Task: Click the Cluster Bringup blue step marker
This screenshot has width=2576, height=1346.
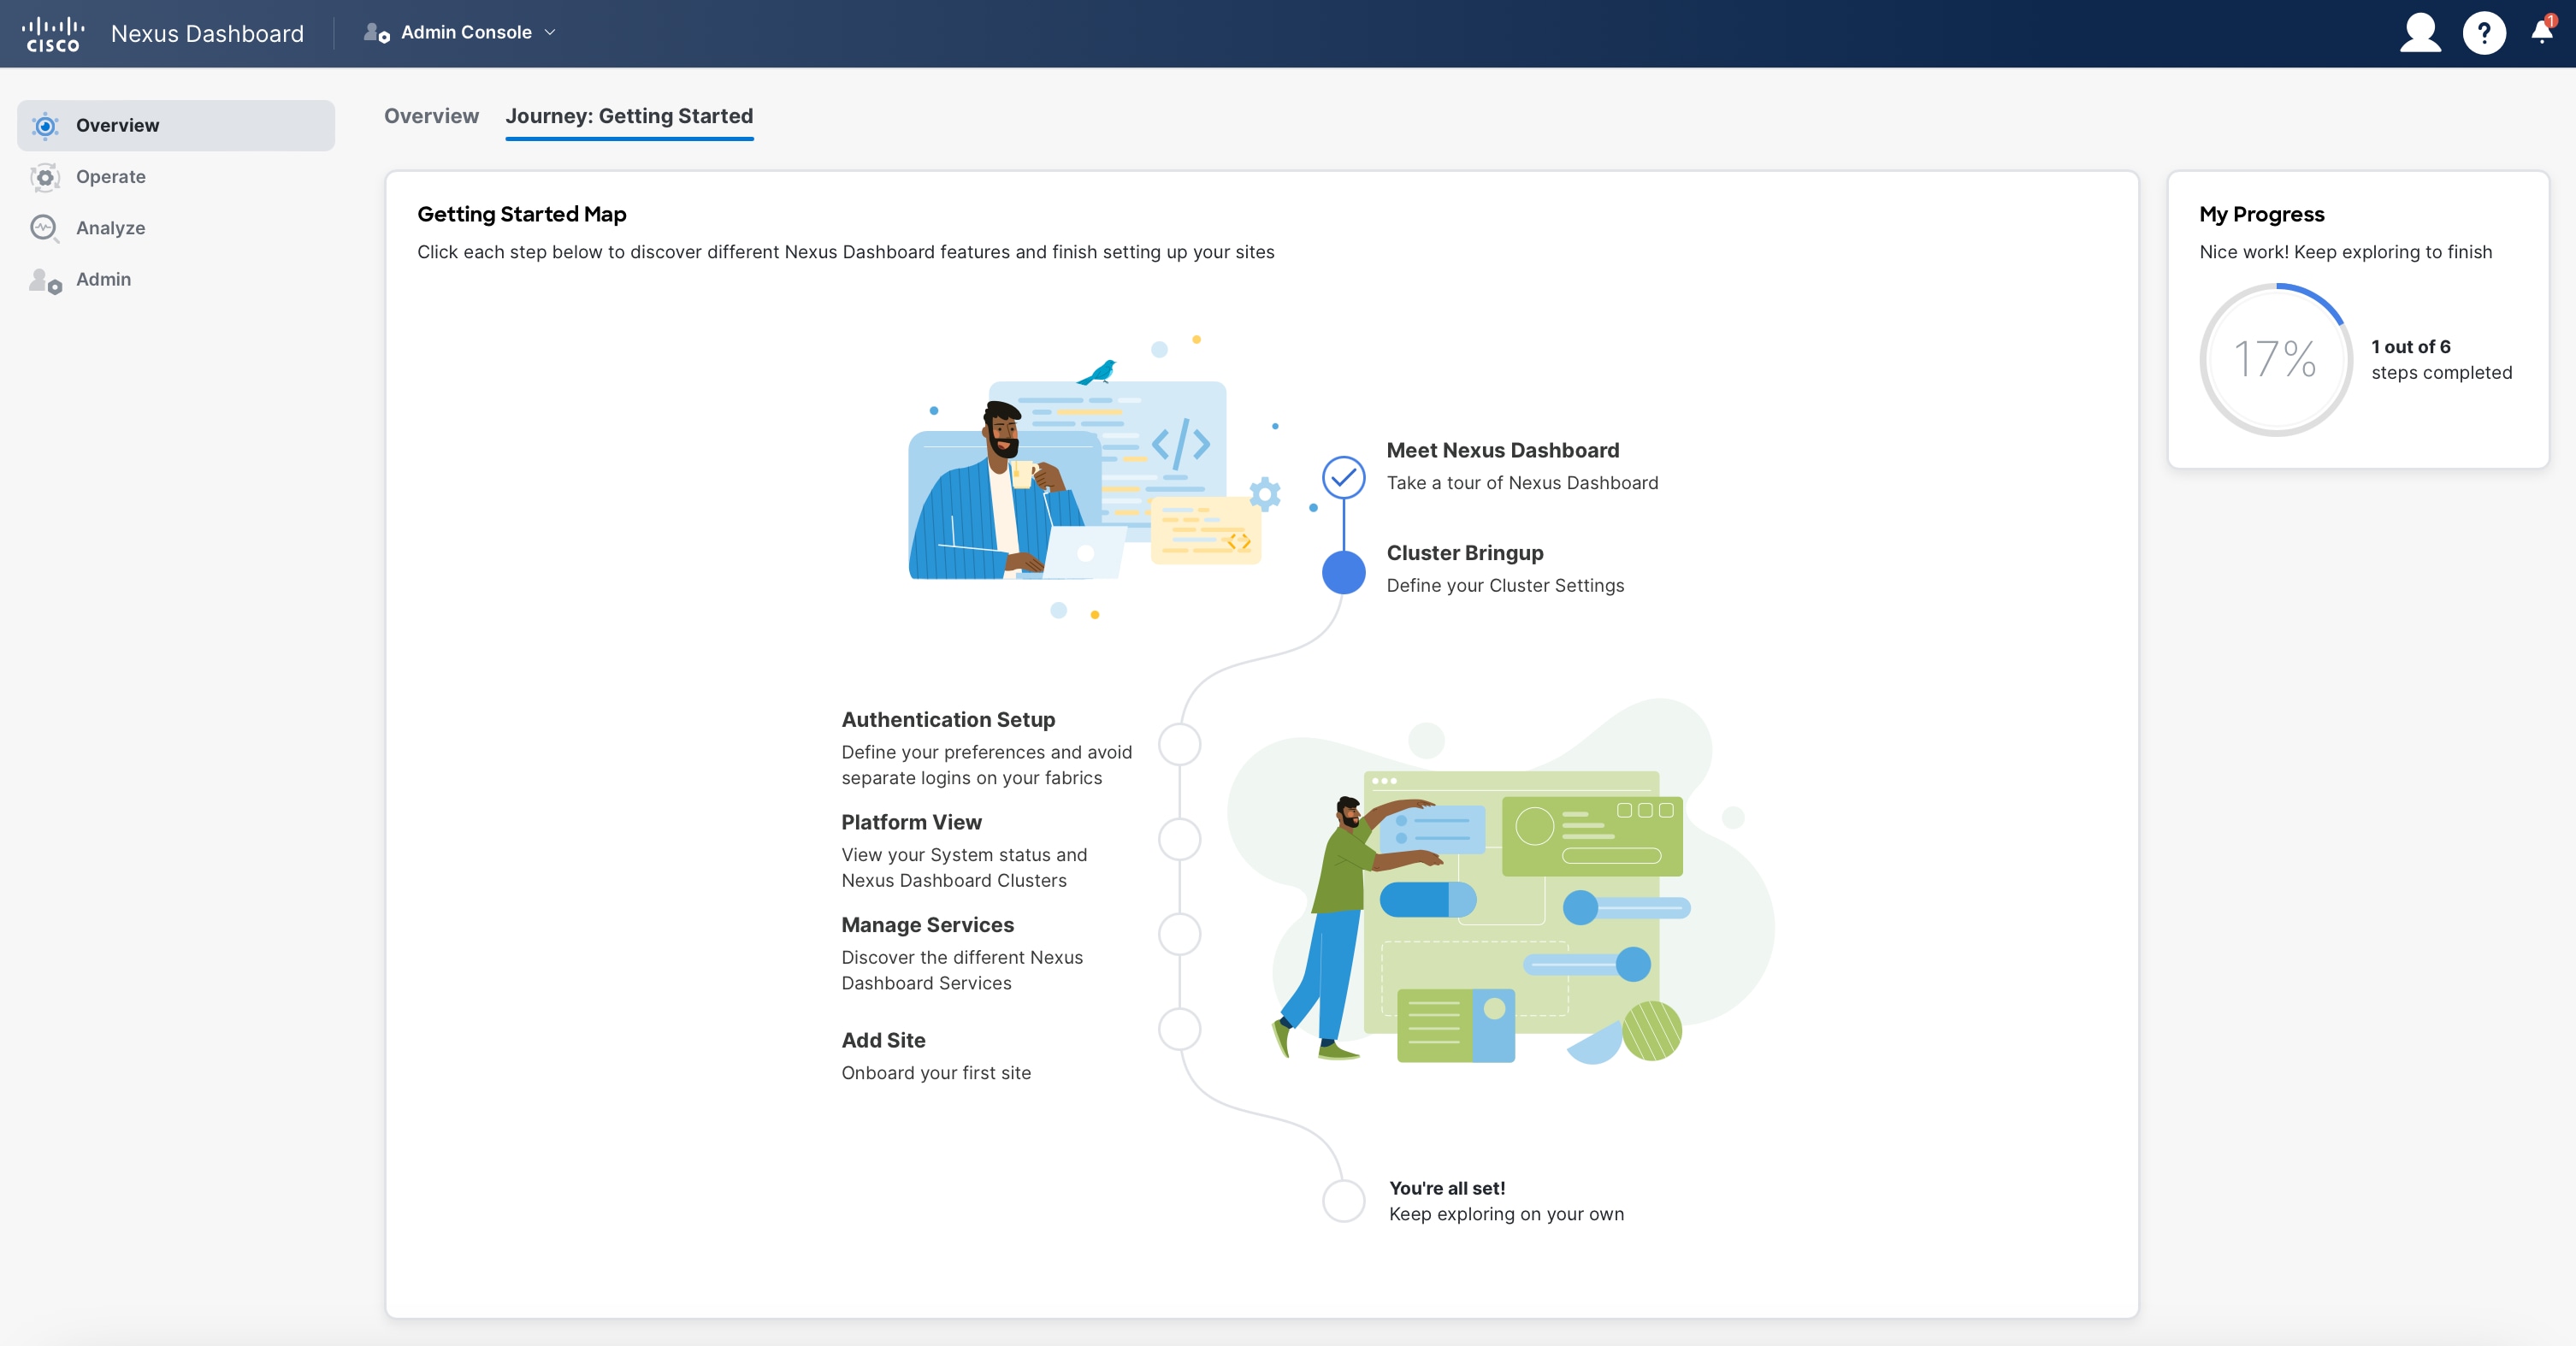Action: coord(1343,572)
